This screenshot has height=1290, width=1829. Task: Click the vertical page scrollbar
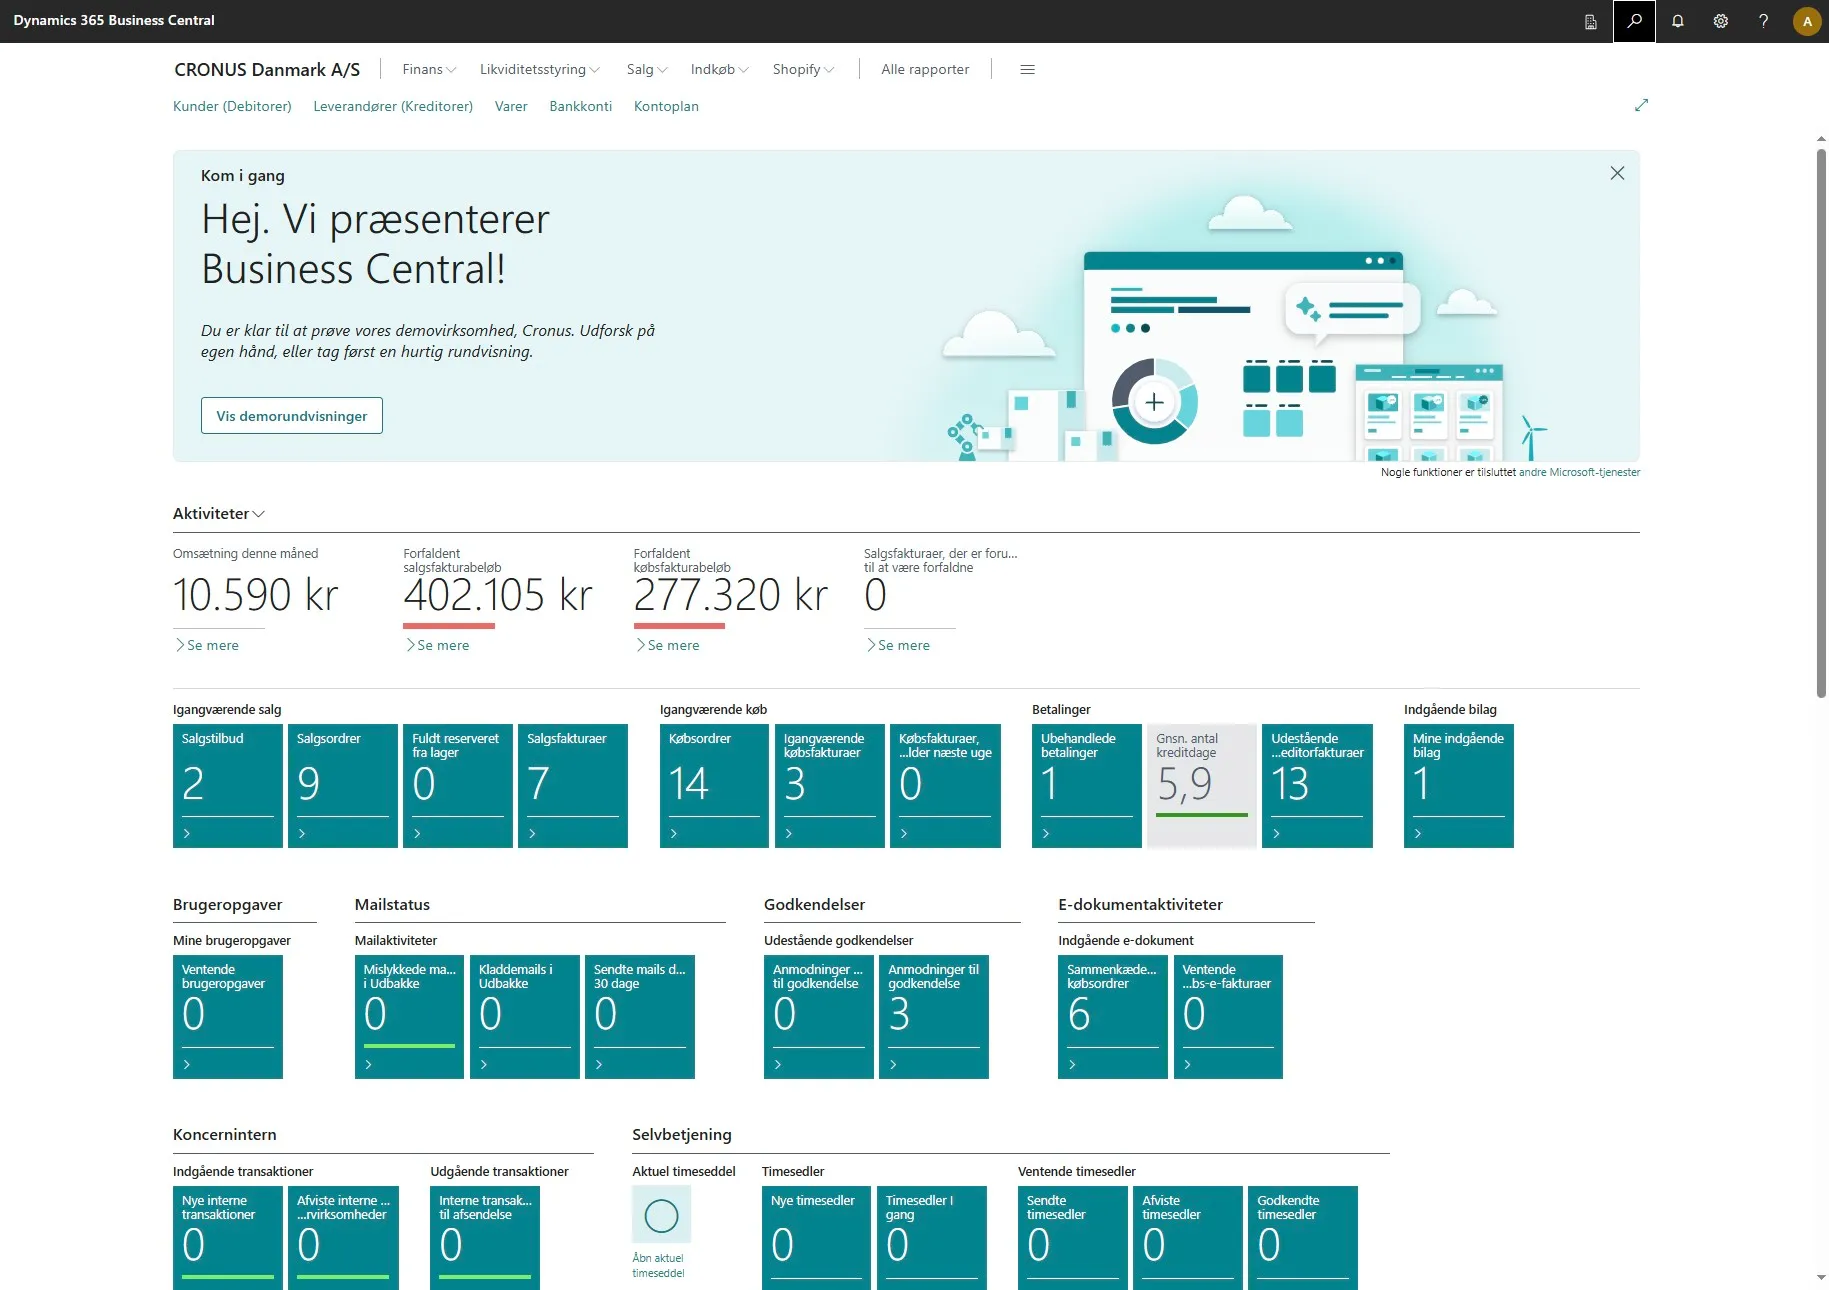click(1821, 423)
